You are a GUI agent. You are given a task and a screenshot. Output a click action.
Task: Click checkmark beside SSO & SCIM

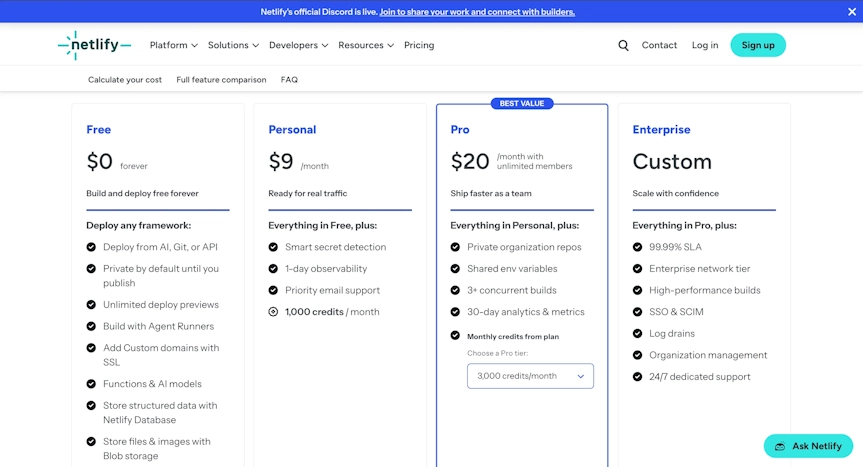click(x=637, y=312)
